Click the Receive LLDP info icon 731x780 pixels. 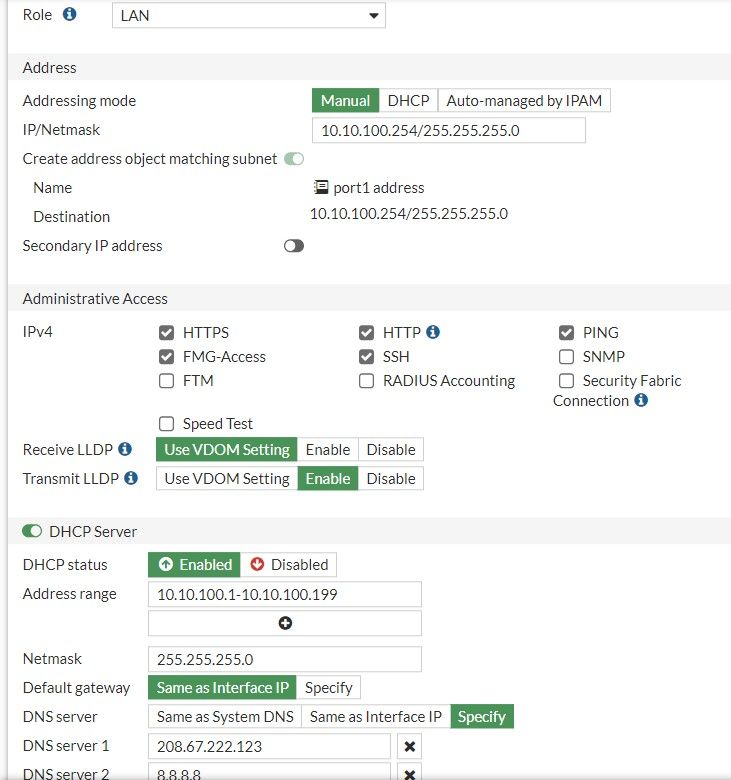click(x=125, y=450)
